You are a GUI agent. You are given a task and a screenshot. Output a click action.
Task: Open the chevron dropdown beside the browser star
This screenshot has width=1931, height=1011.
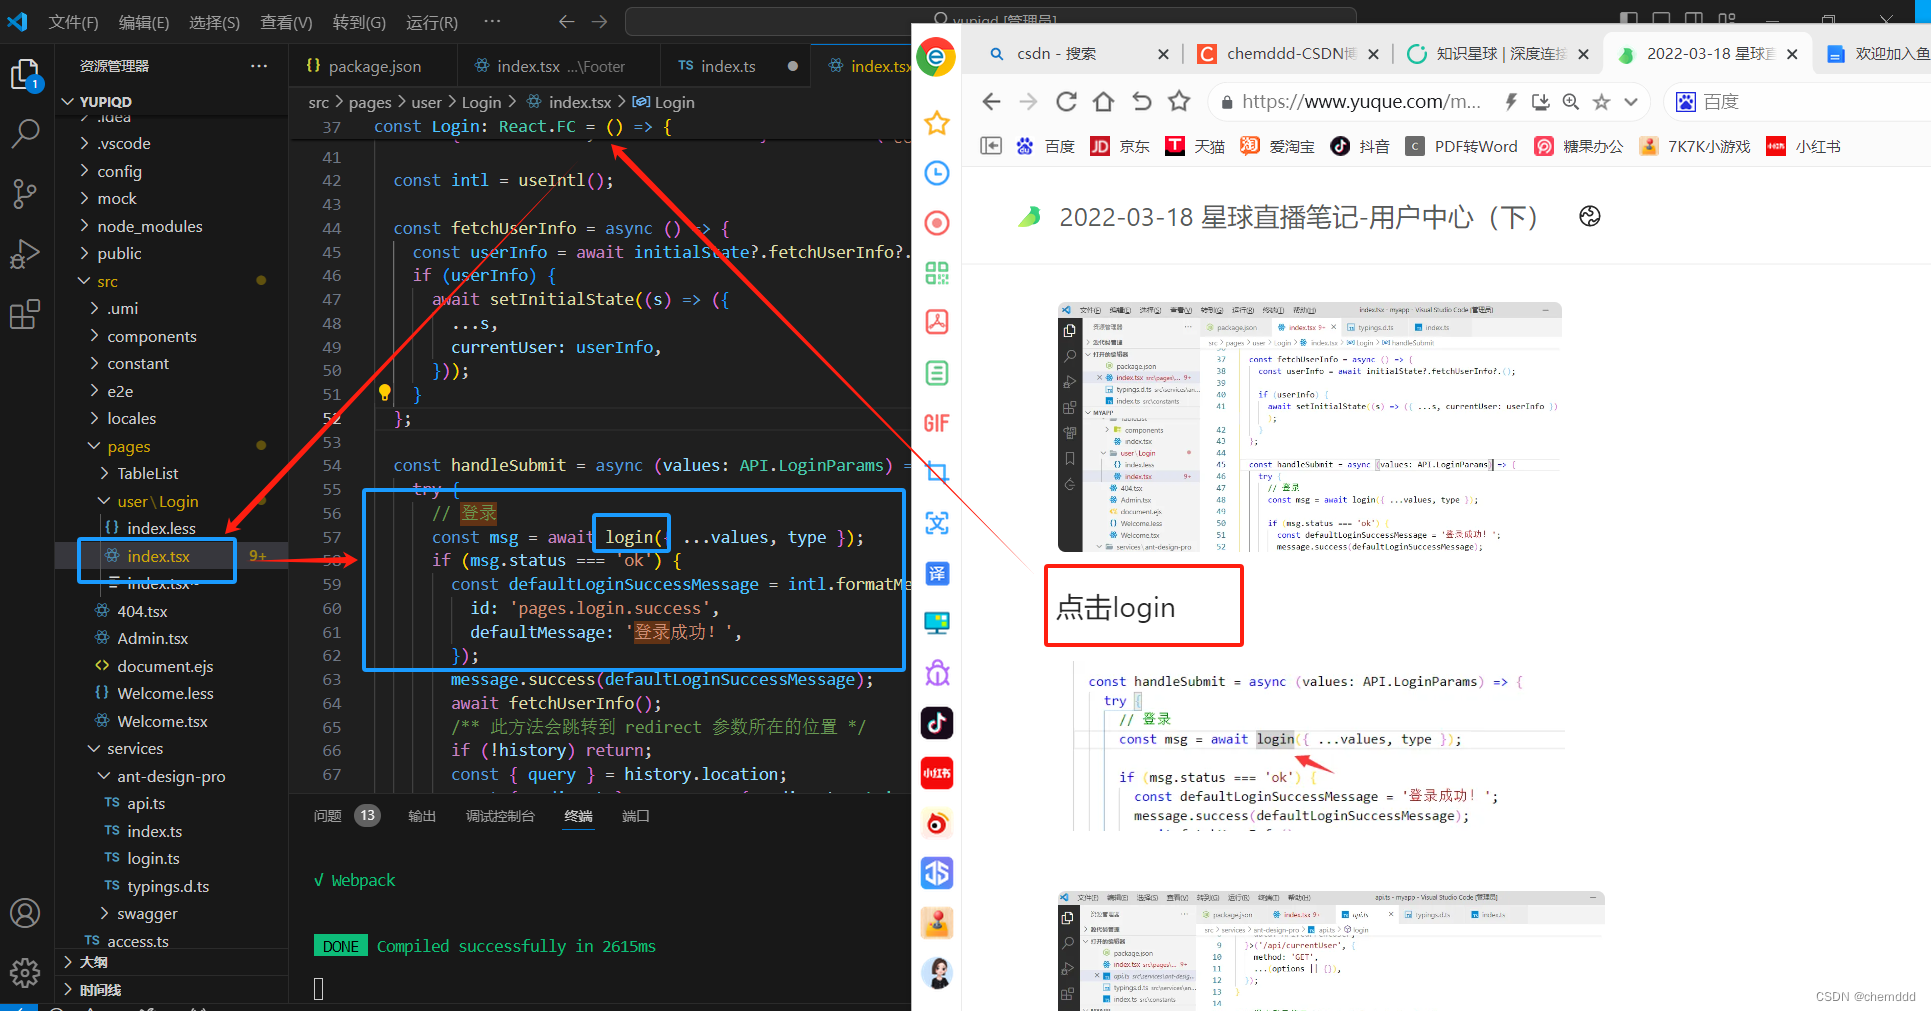(x=1630, y=101)
